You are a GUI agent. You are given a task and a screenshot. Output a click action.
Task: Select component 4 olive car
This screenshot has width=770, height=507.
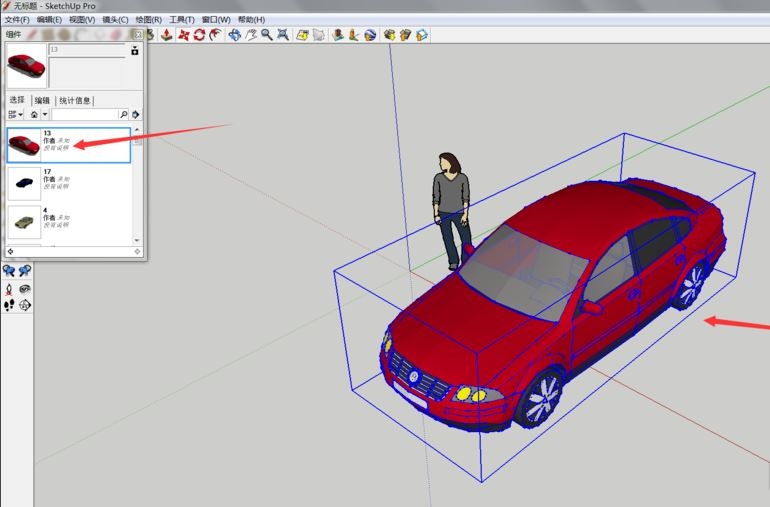24,222
